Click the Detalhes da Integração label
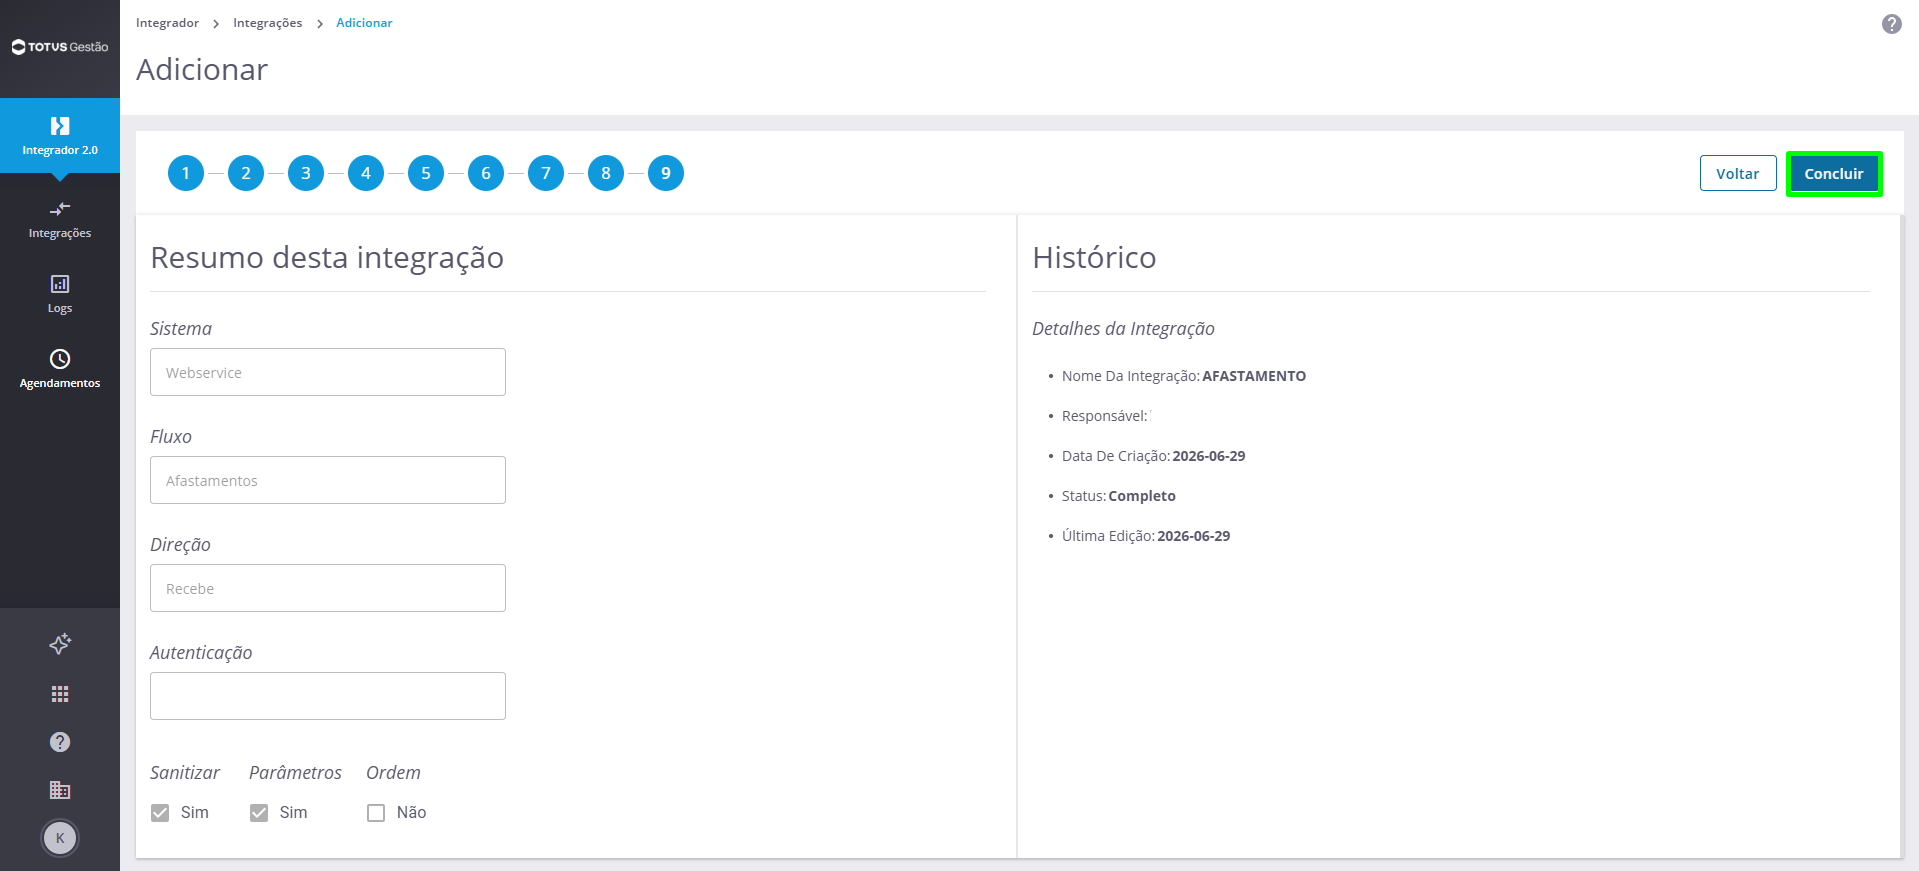The image size is (1919, 871). click(x=1123, y=329)
